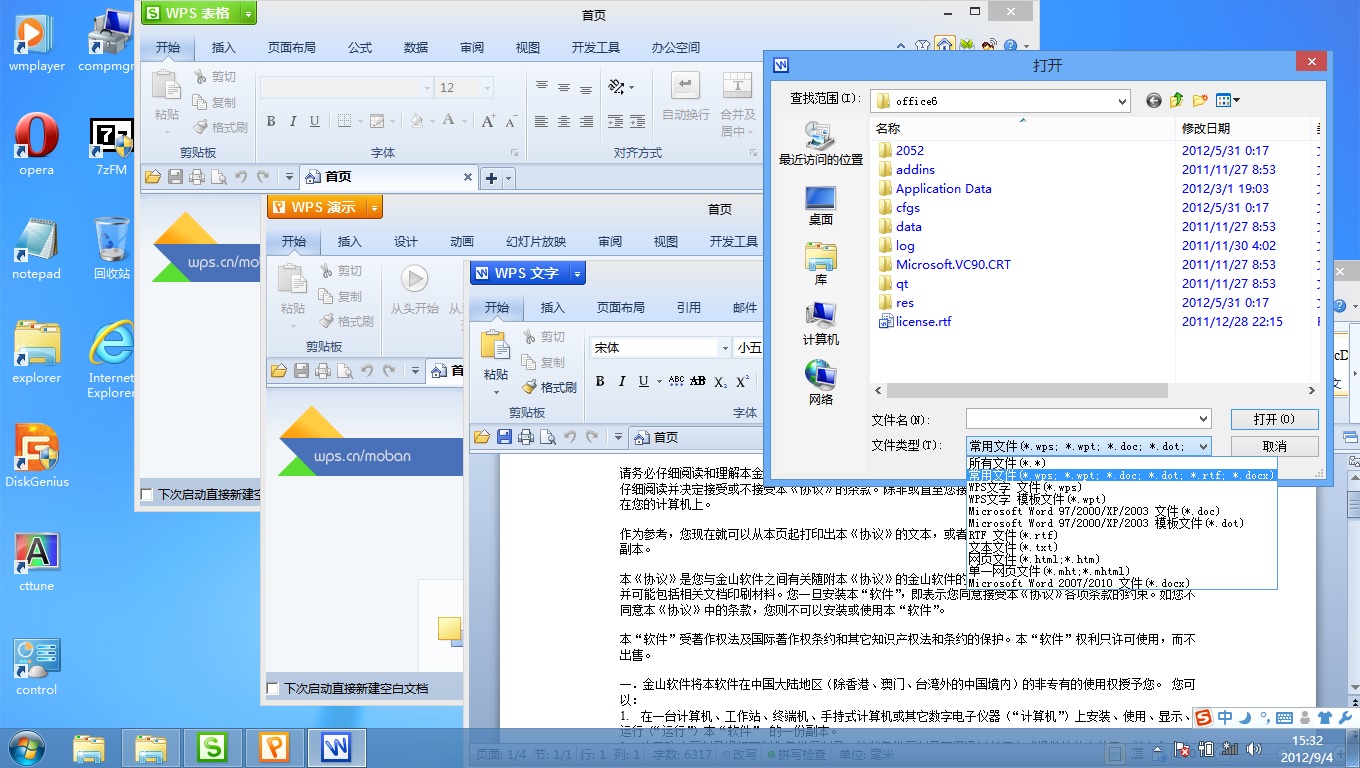Click Format Painter (格式刷) in WPS 文字
1360x768 pixels.
click(x=547, y=388)
